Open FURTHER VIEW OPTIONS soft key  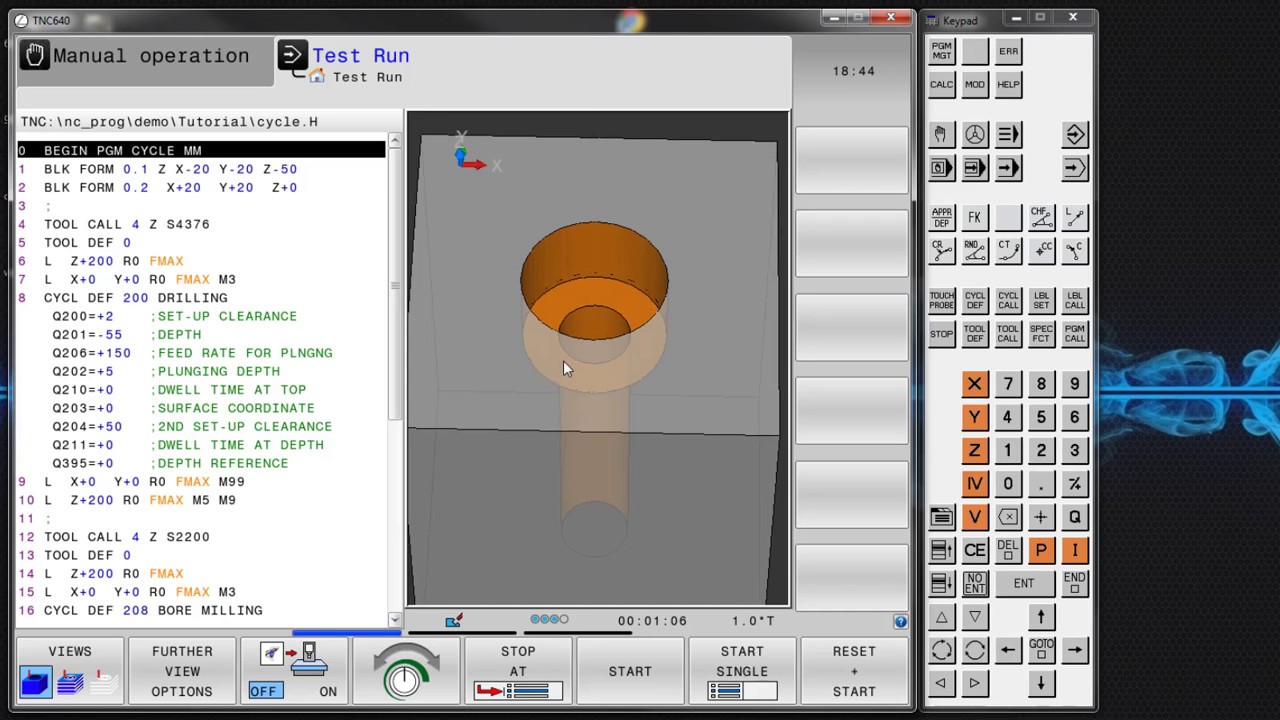pyautogui.click(x=182, y=671)
